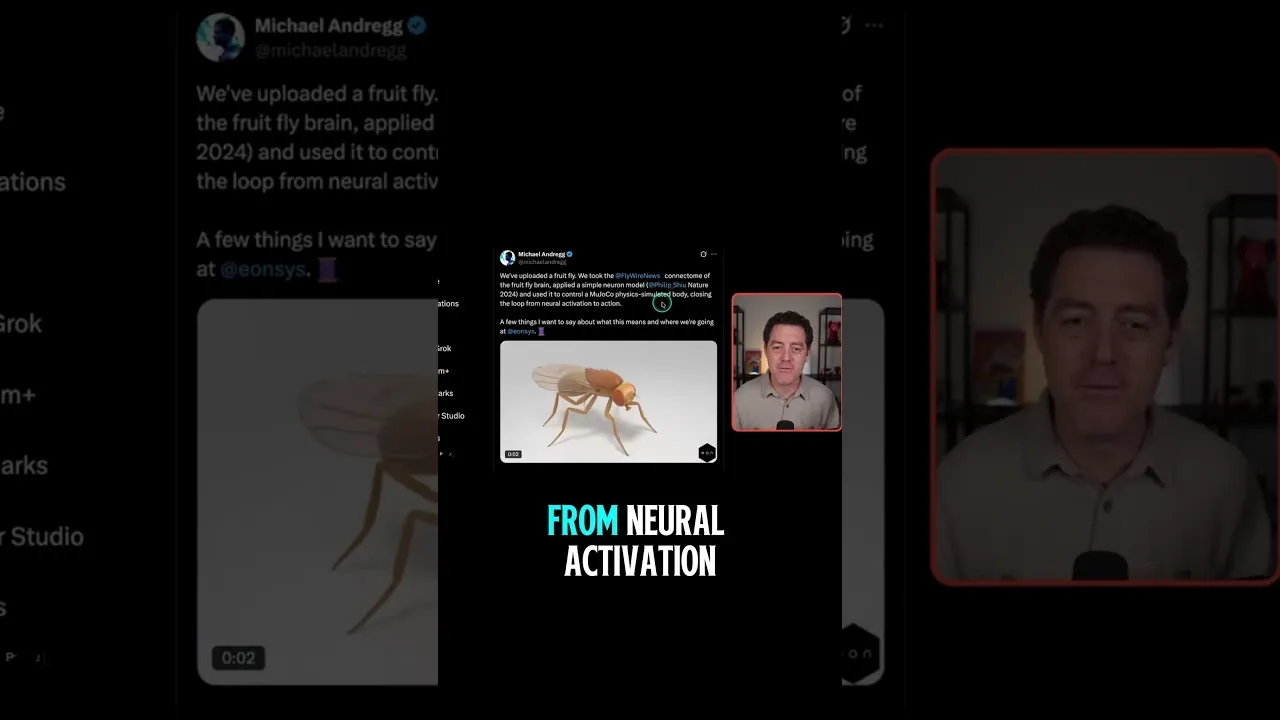Click the verified badge in the small centered tweet
The image size is (1280, 720).
click(x=570, y=255)
